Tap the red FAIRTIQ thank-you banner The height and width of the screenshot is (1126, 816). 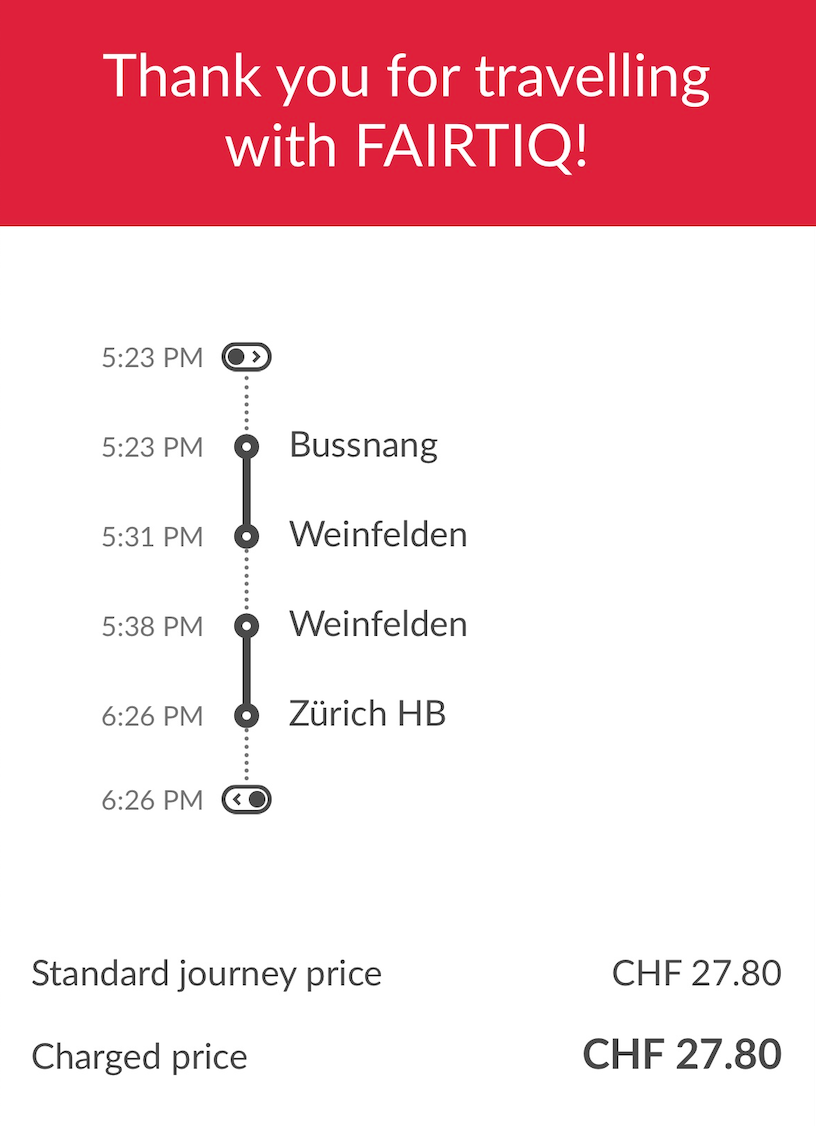[x=408, y=112]
